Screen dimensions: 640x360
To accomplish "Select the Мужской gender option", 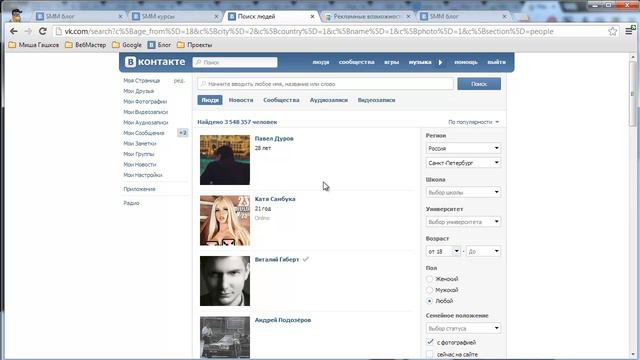I will [429, 290].
